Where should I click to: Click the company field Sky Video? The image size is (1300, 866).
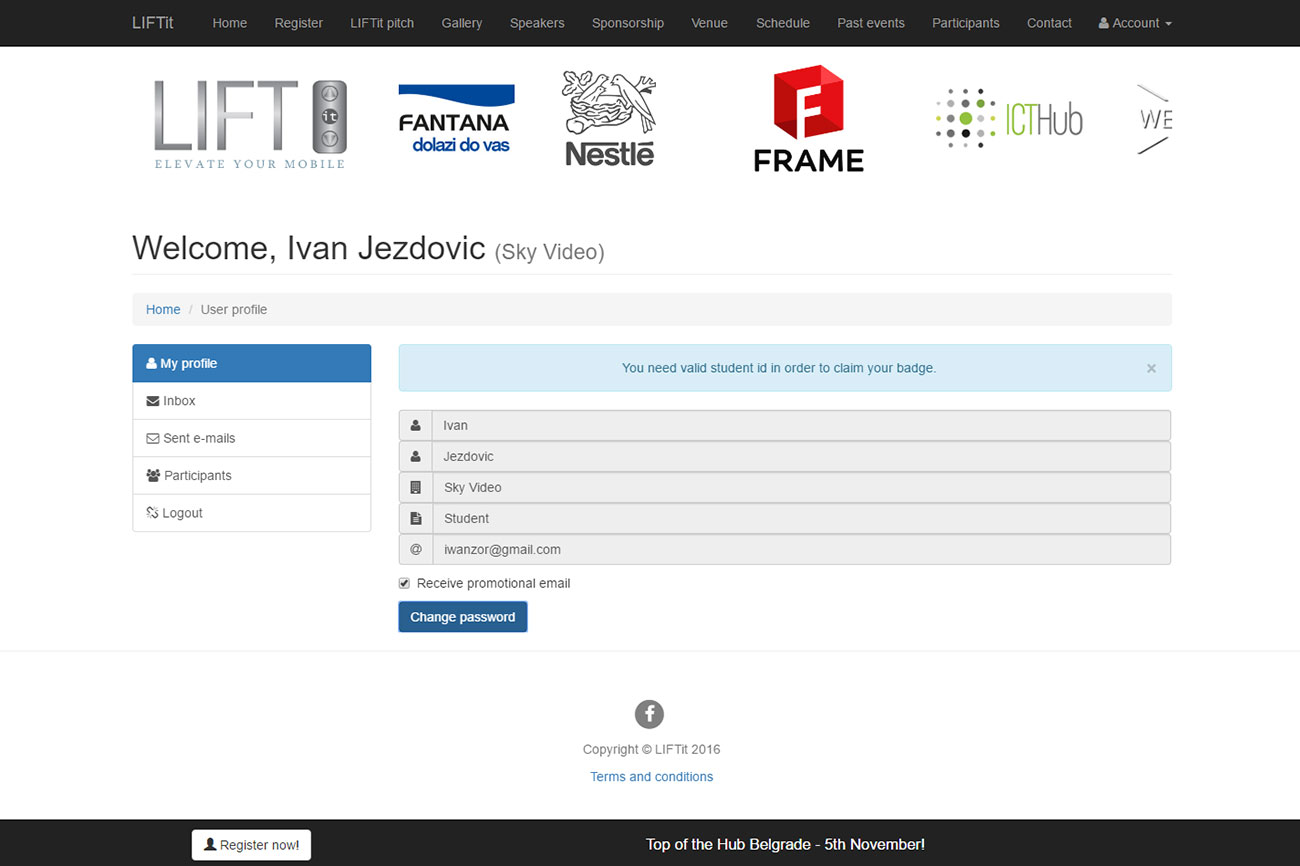tap(801, 487)
